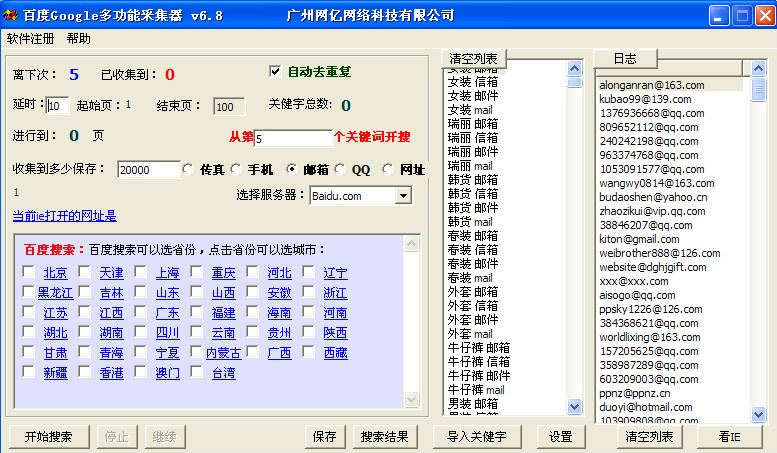777x453 pixels.
Task: Select duoyi@hotmail.com log entry
Action: pyautogui.click(x=646, y=407)
